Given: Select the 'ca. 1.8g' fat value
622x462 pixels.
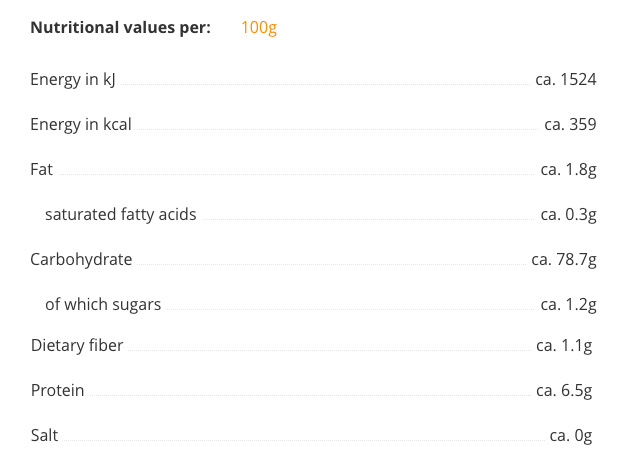Looking at the screenshot, I should (x=568, y=170).
